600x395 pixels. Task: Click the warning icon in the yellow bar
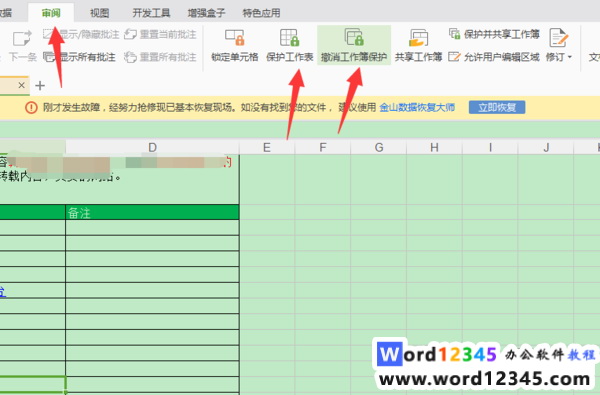pyautogui.click(x=31, y=108)
